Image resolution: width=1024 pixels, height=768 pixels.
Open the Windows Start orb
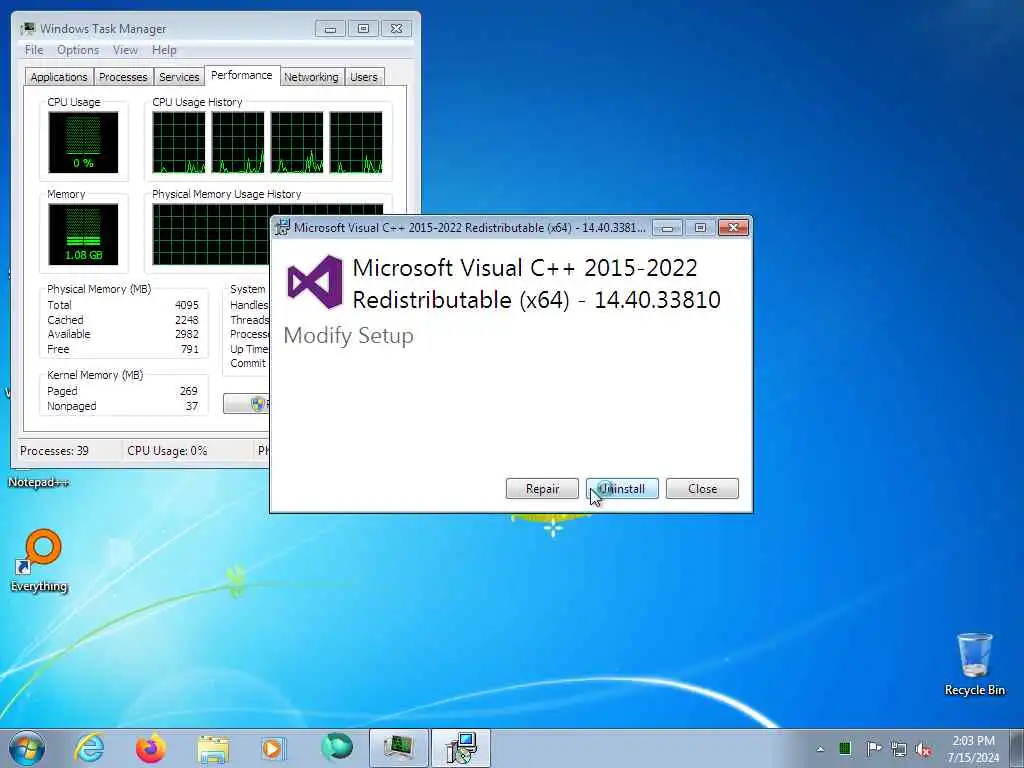tap(27, 748)
